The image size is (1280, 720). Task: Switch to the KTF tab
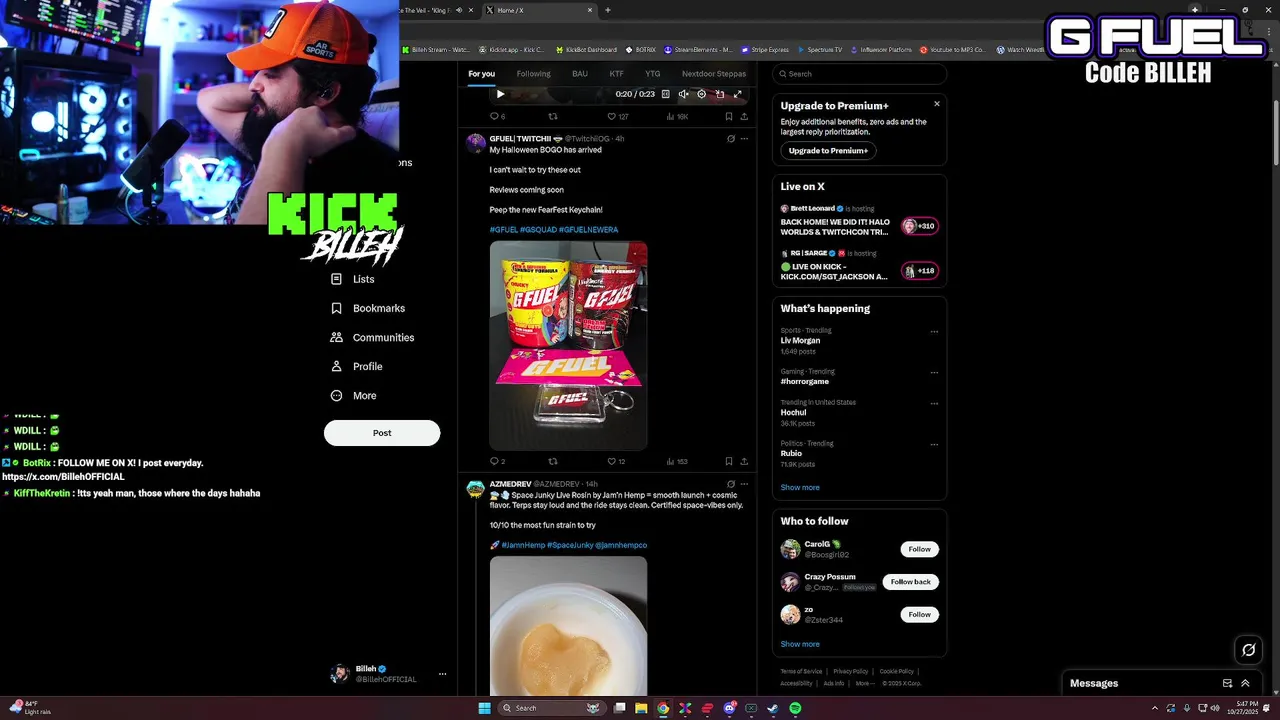pyautogui.click(x=616, y=74)
